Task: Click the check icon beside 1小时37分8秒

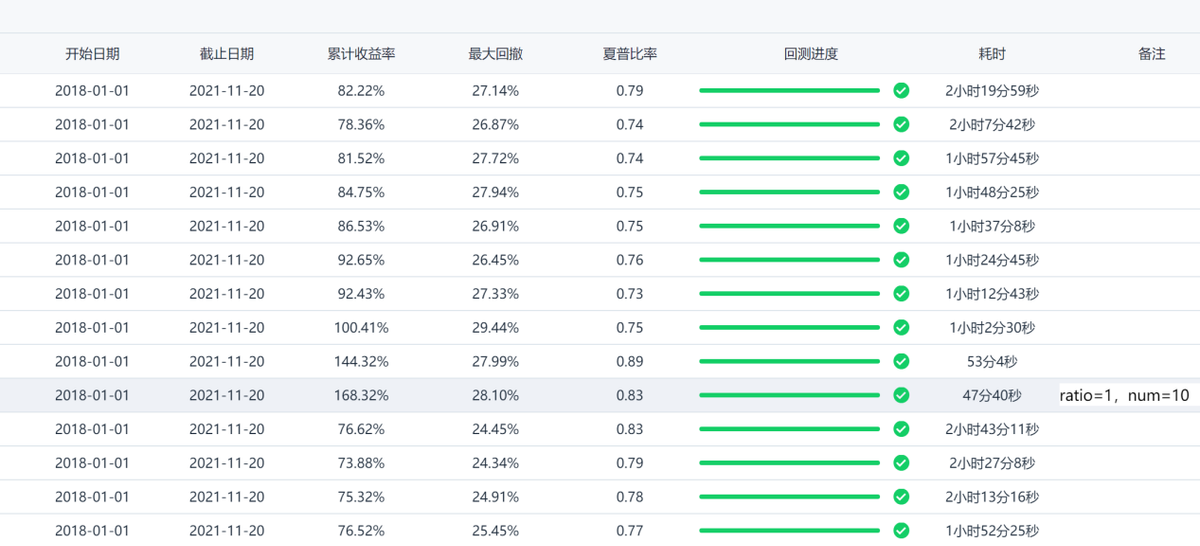Action: [x=901, y=226]
